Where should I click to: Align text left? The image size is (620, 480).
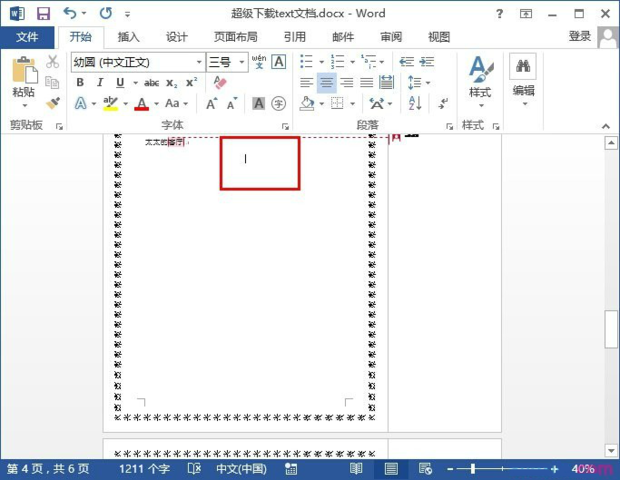tap(306, 83)
